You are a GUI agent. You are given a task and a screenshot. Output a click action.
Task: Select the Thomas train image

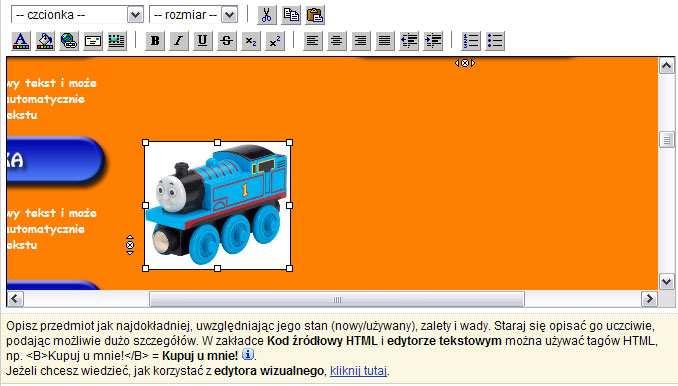[217, 205]
